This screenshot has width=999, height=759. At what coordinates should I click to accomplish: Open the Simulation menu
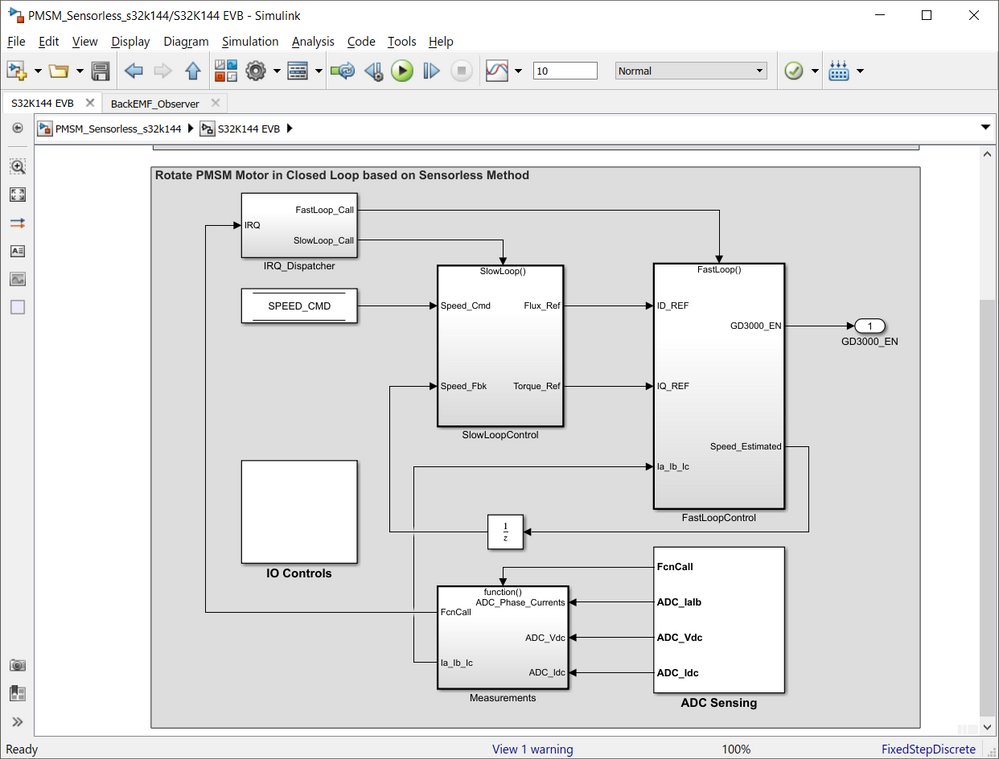pos(250,41)
